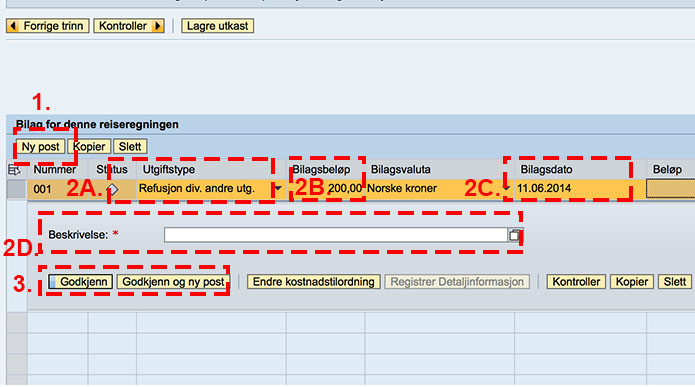Screen dimensions: 695x387
Task: Click the Status column header
Action: coord(112,170)
